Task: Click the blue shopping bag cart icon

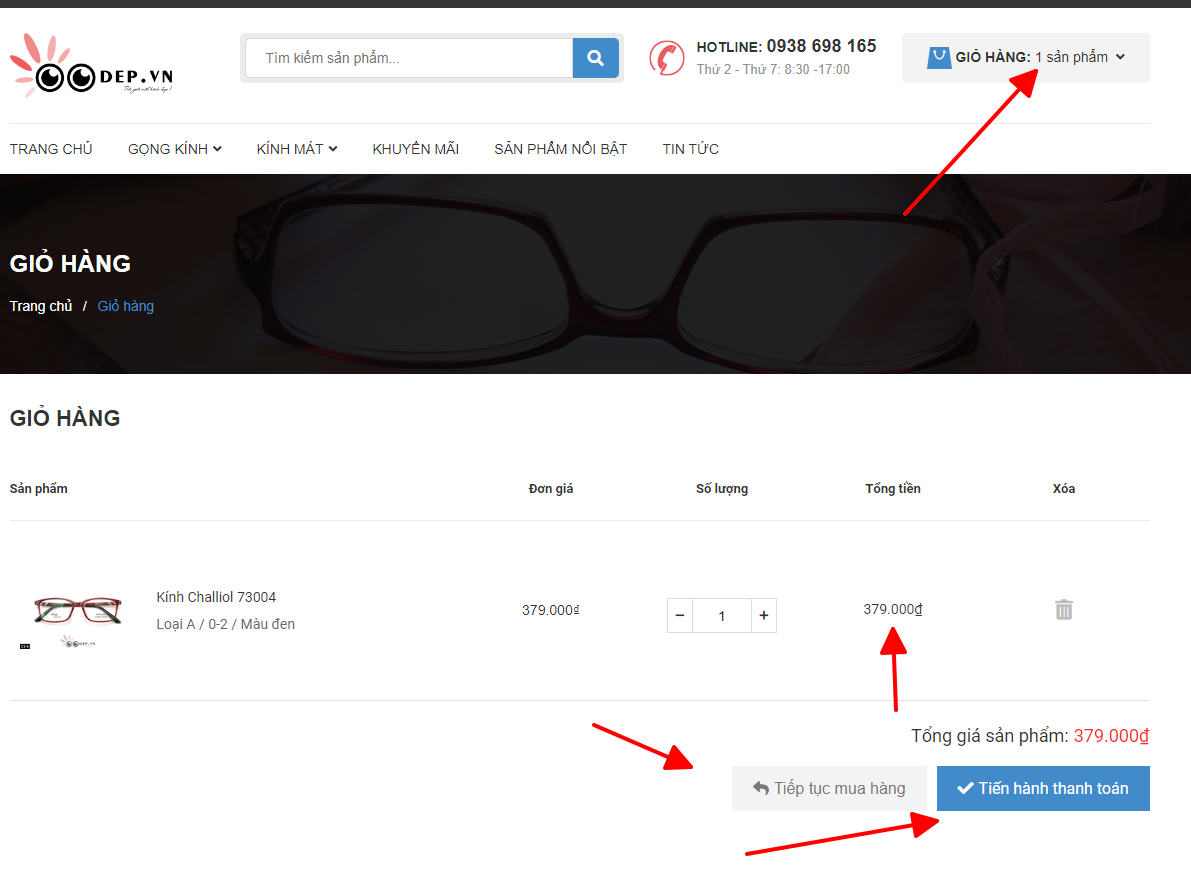Action: 939,57
